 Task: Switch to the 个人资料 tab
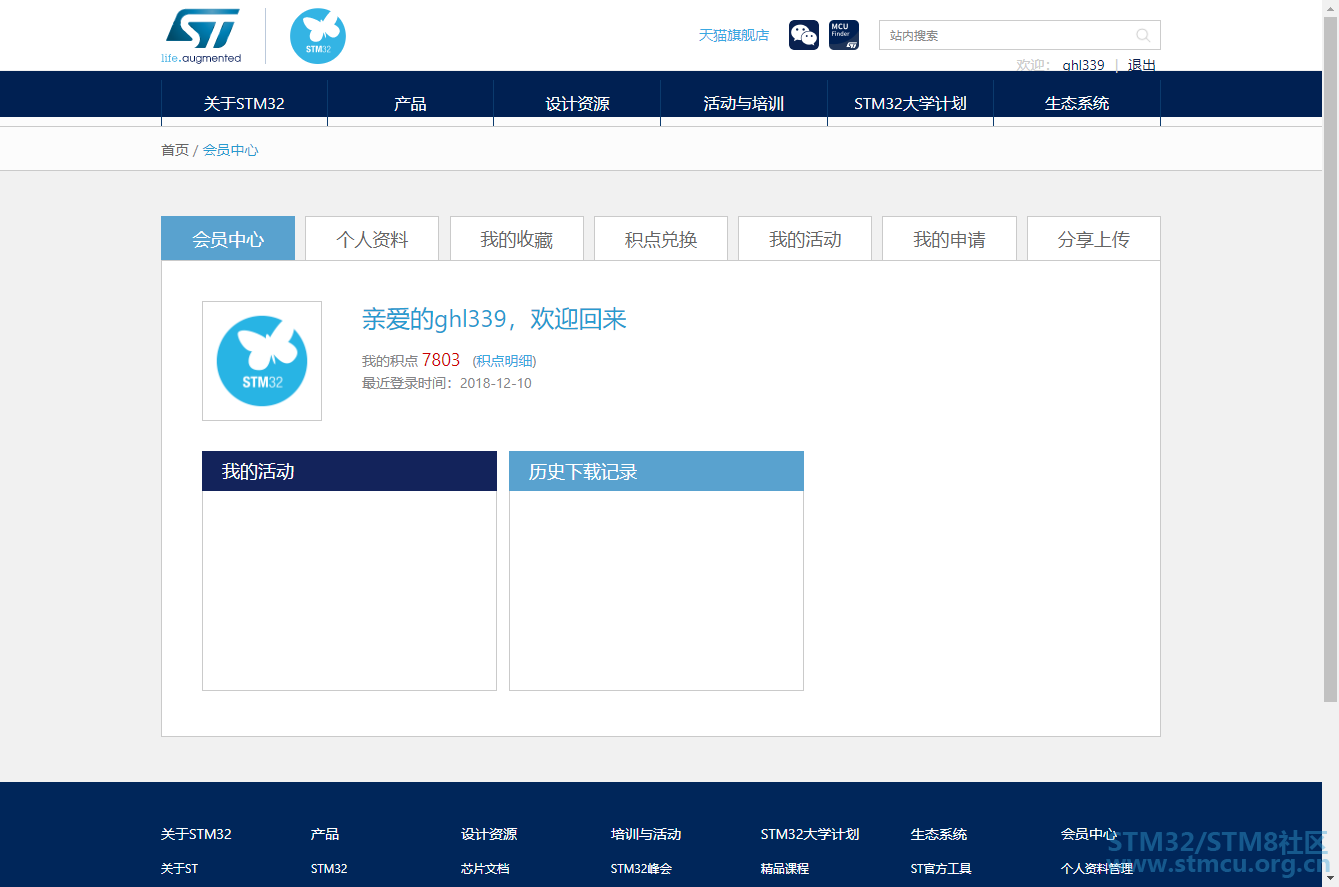tap(372, 239)
